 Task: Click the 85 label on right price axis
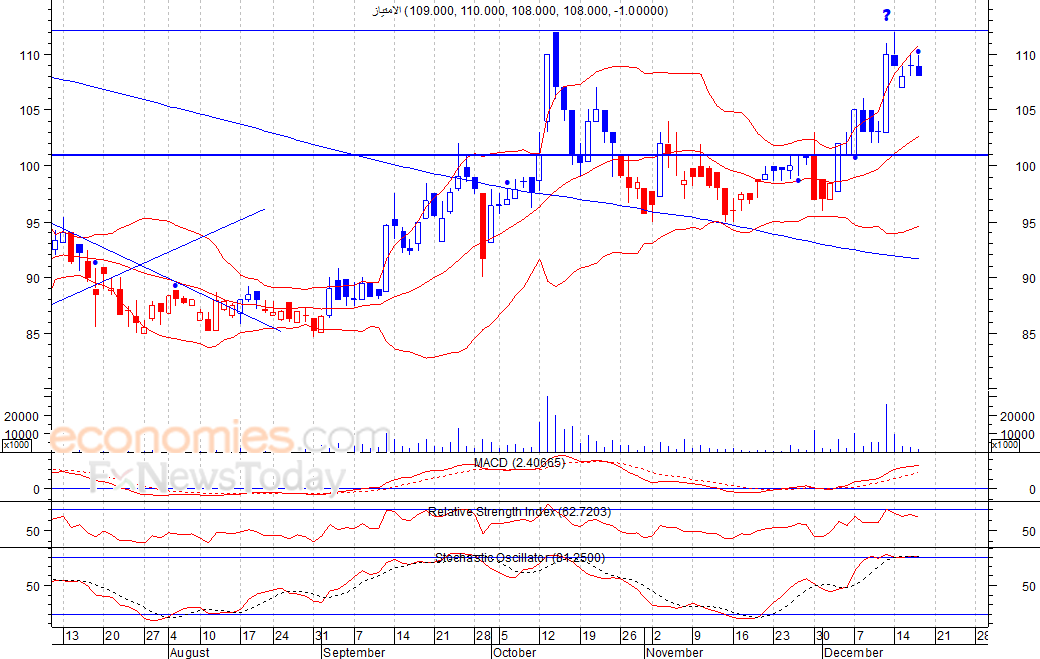[x=1029, y=335]
